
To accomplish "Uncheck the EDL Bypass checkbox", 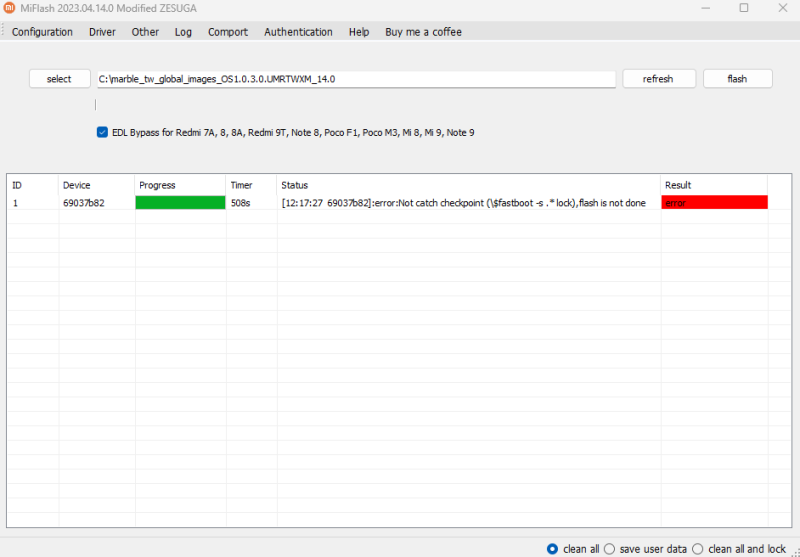I will 102,132.
